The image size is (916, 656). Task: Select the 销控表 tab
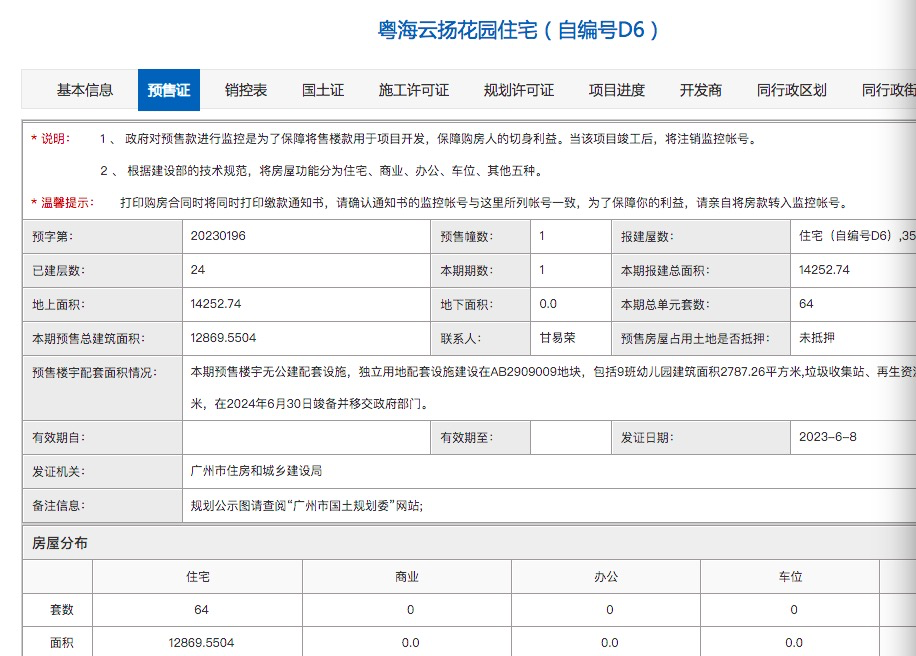245,90
